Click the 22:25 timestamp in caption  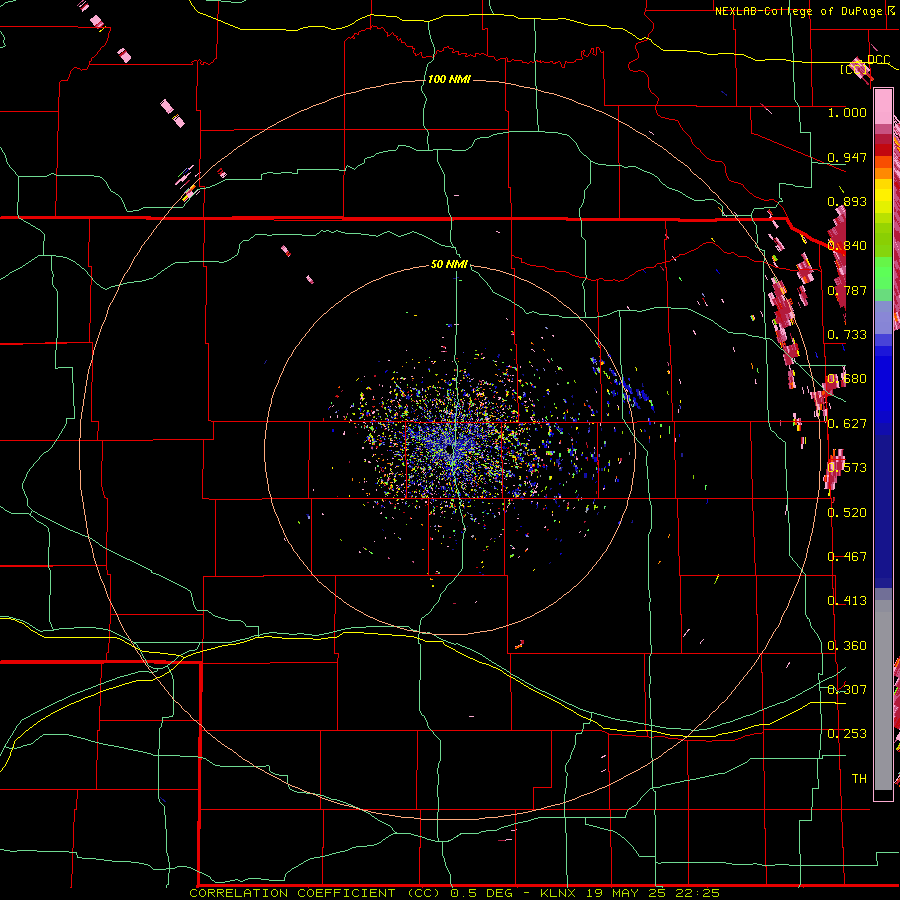pyautogui.click(x=697, y=893)
